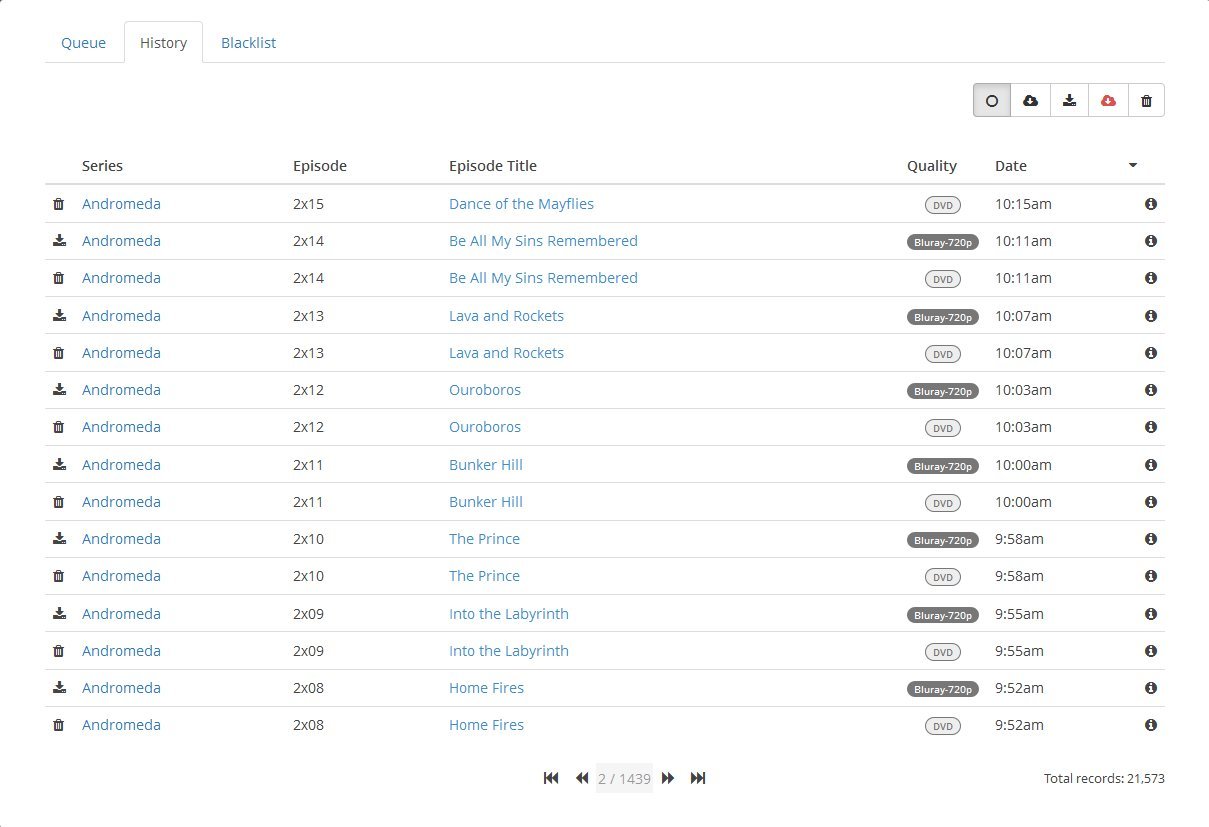Click the page number field showing 2 / 1439
Image resolution: width=1209 pixels, height=827 pixels.
click(624, 778)
